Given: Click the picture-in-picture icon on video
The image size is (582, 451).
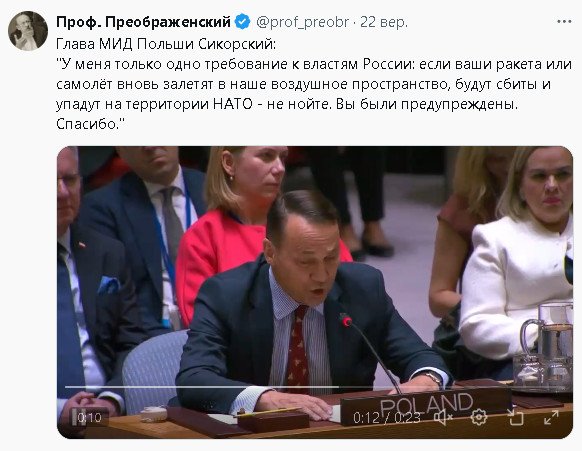Looking at the screenshot, I should click(515, 418).
